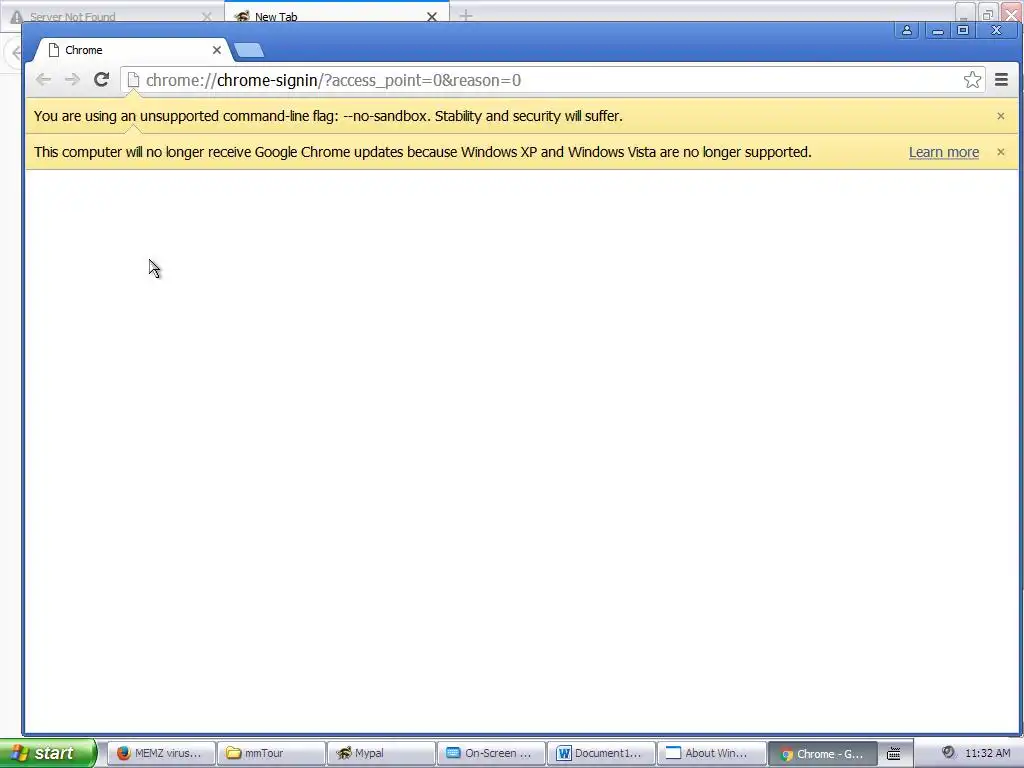
Task: Switch to About Windows taskbar item
Action: pyautogui.click(x=711, y=753)
